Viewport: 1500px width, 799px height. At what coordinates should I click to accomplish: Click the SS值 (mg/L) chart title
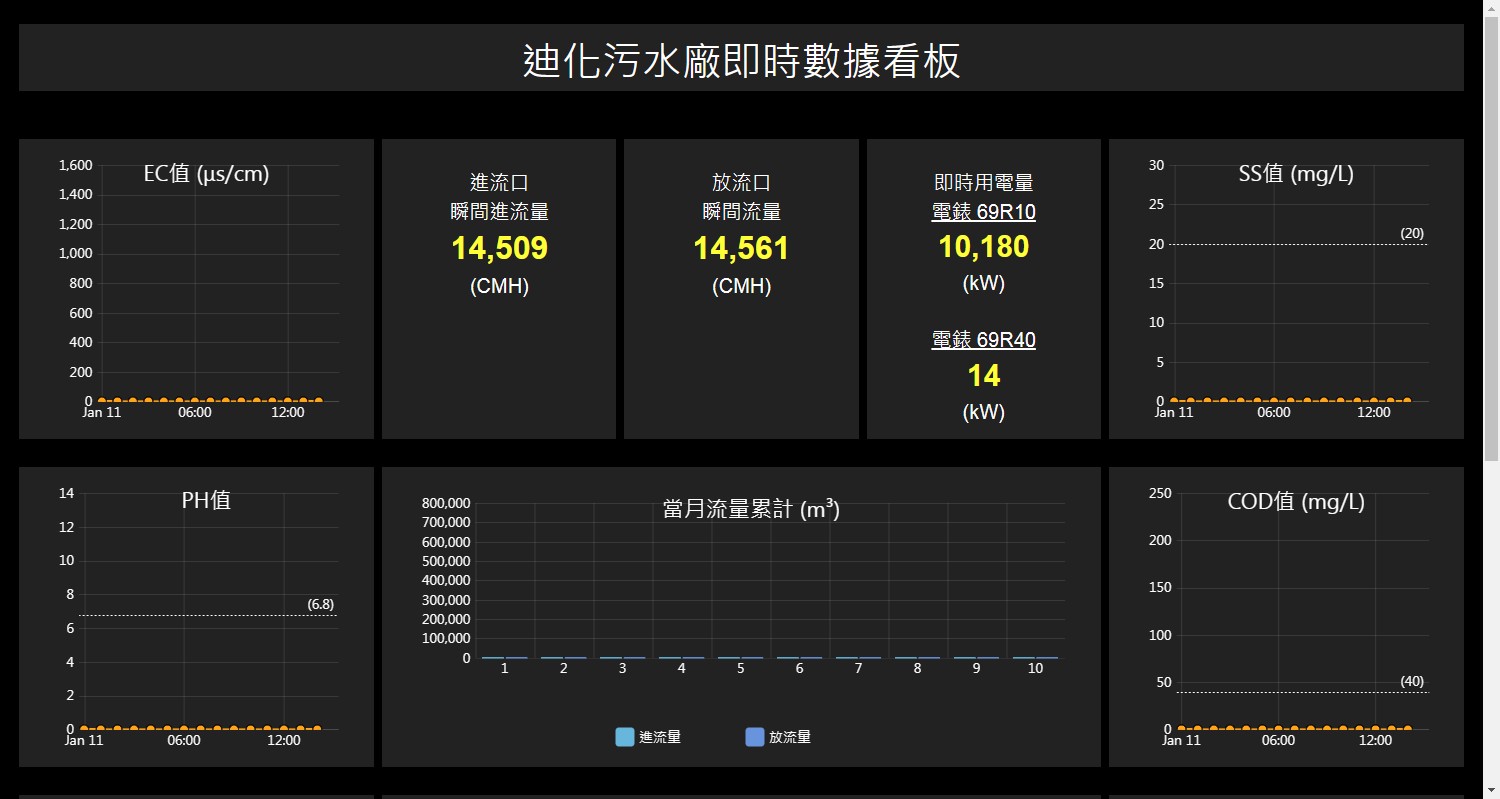coord(1296,174)
